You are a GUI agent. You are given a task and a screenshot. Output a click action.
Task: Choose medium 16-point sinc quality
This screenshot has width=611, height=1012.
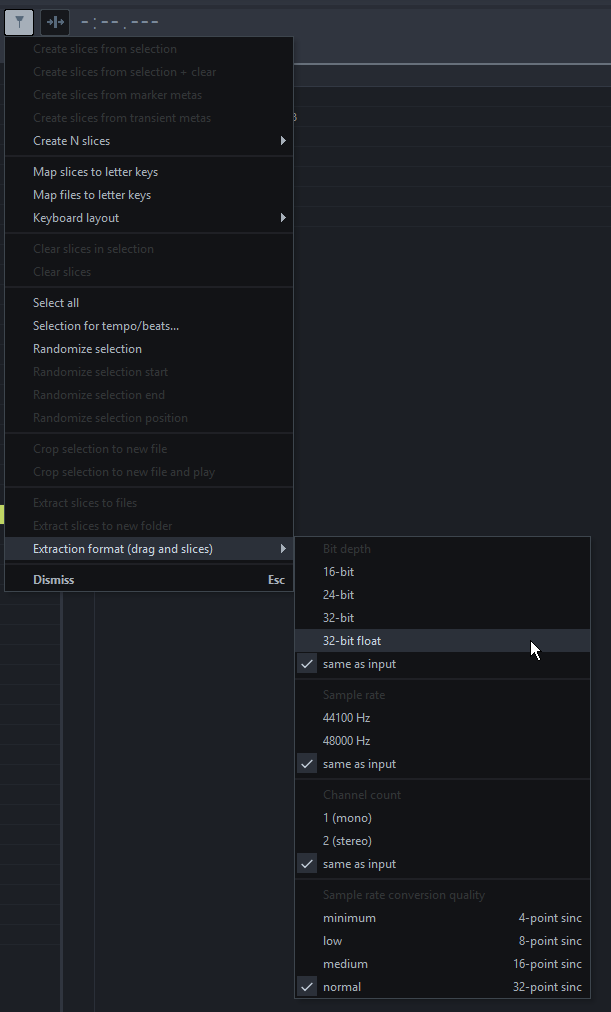click(x=440, y=964)
